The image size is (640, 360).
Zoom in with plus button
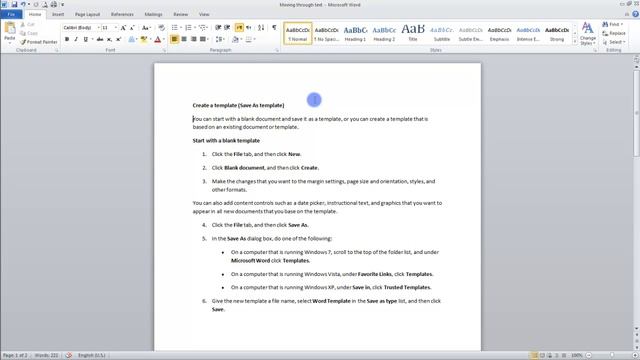(635, 356)
